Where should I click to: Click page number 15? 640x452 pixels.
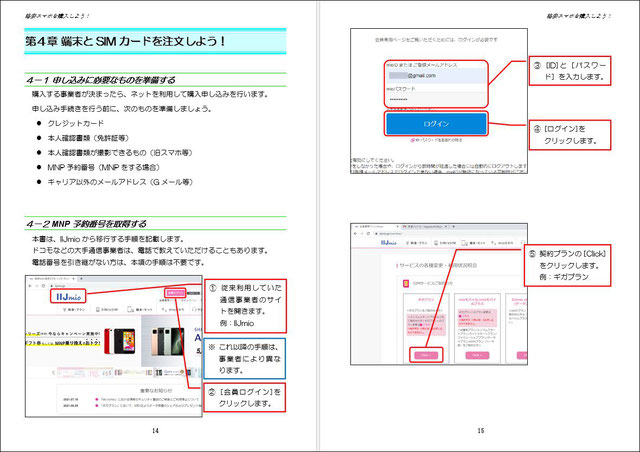click(480, 430)
